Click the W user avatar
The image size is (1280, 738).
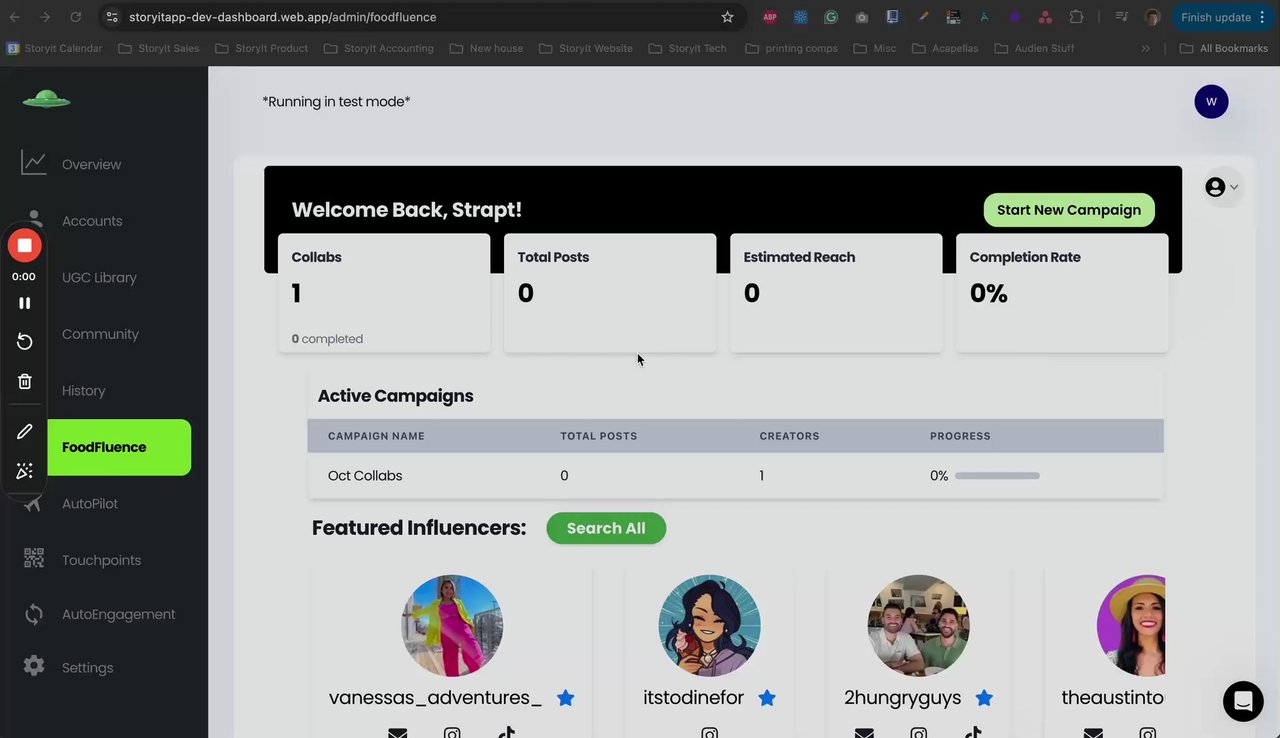click(1211, 101)
